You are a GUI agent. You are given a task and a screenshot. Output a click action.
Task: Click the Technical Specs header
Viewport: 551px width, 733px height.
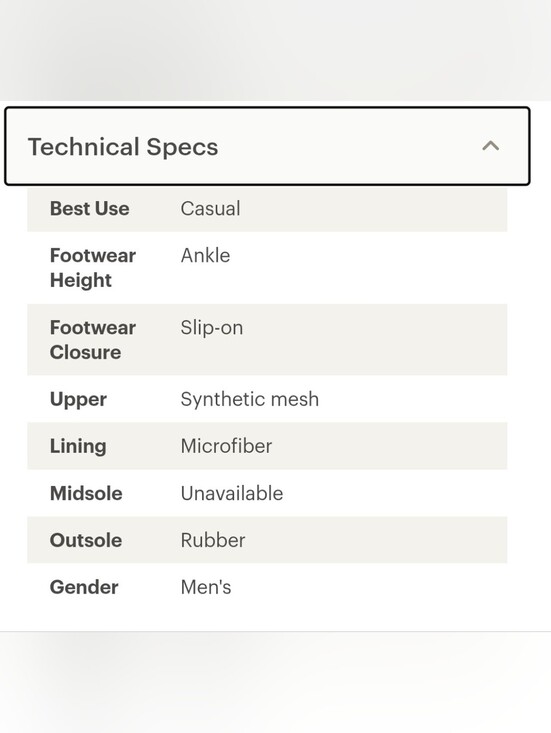coord(267,146)
